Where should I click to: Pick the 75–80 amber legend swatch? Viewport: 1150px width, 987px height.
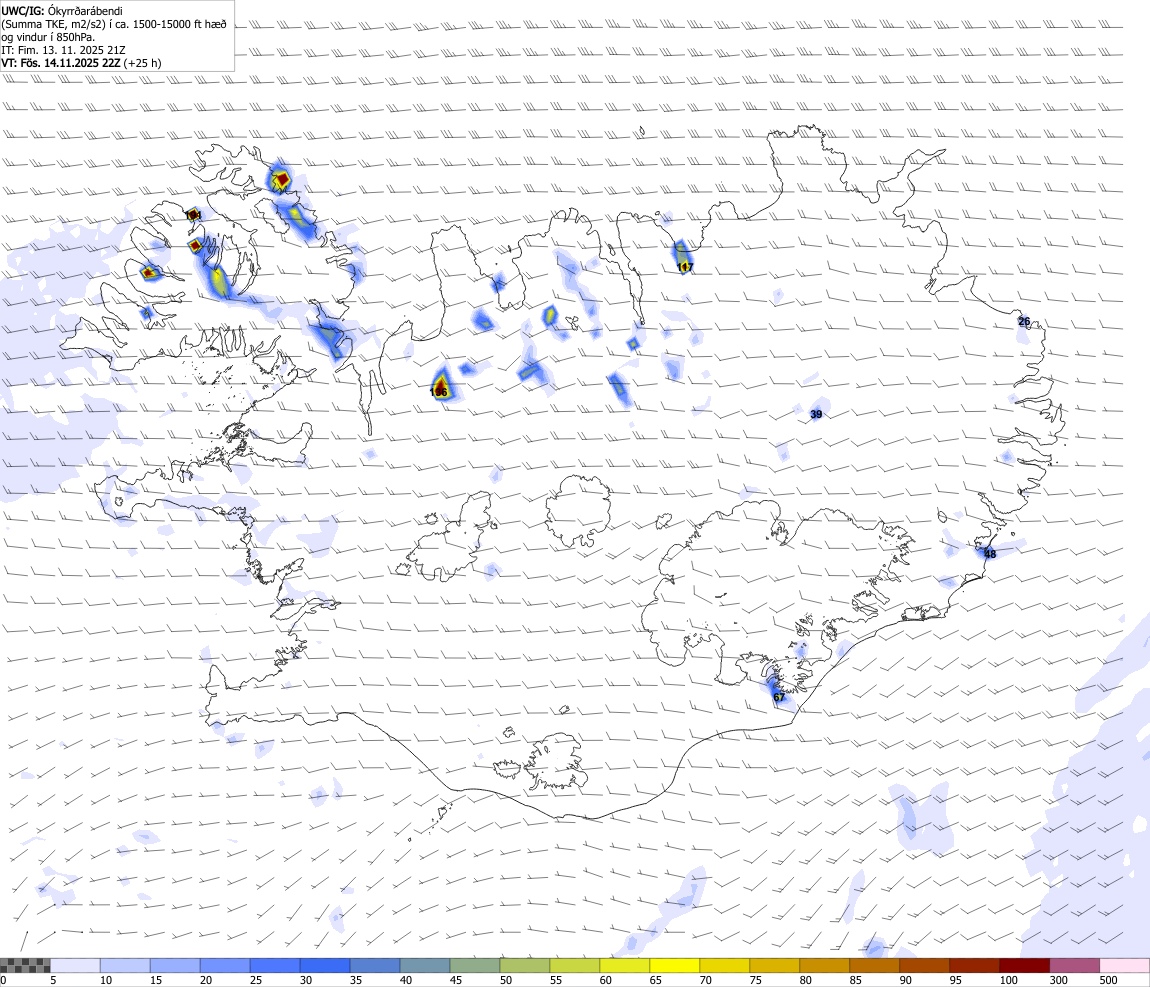click(x=774, y=965)
